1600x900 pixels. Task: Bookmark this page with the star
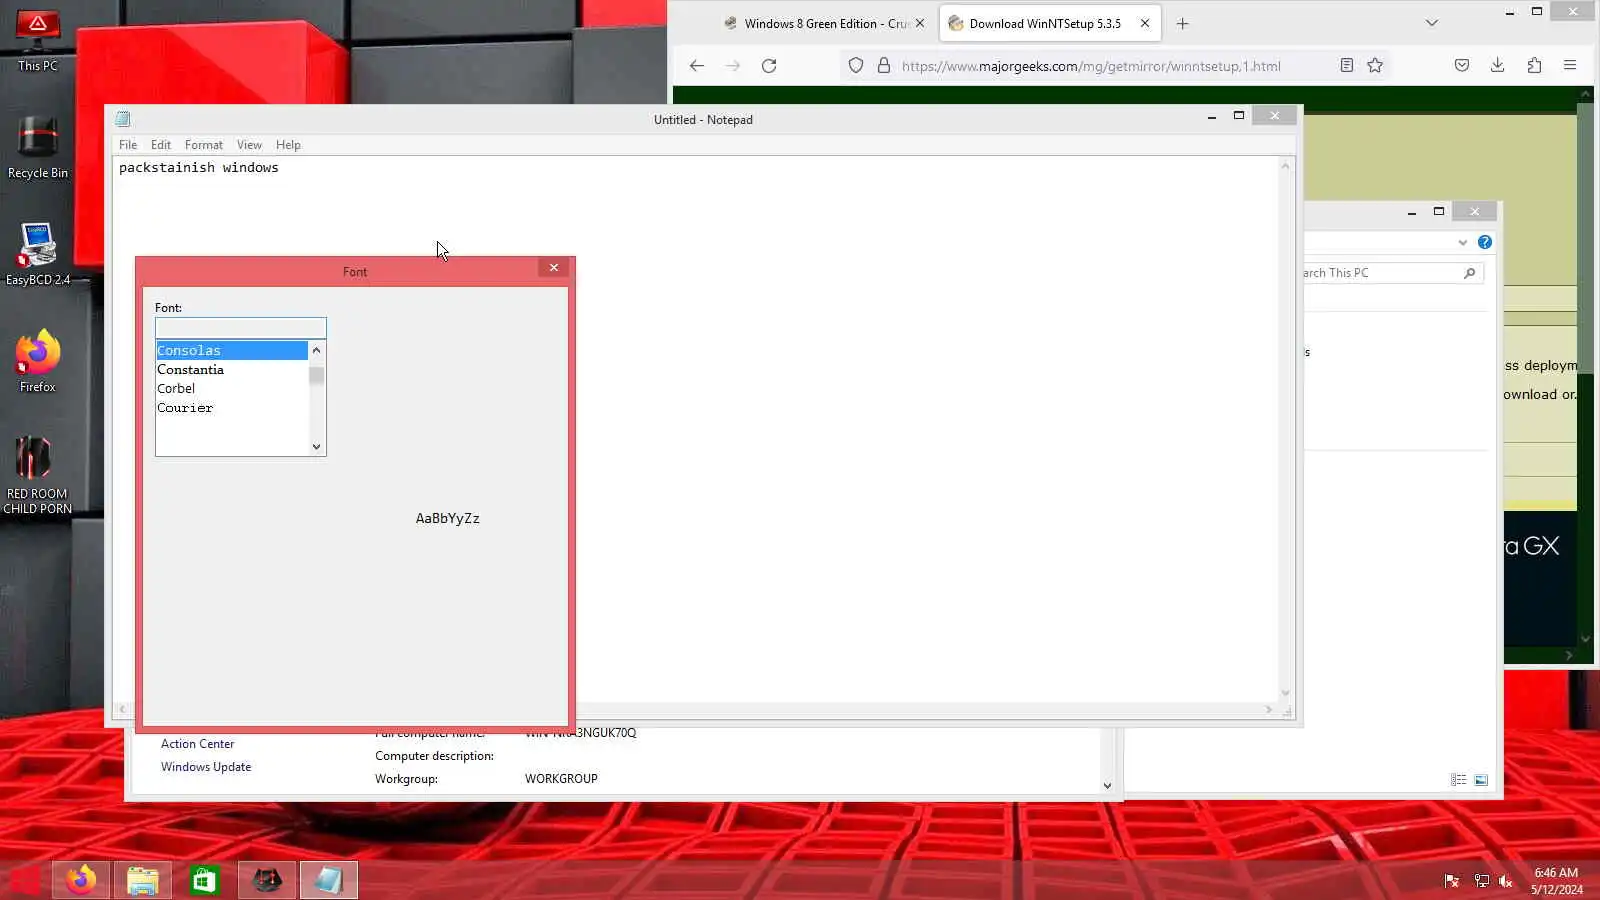(1375, 66)
